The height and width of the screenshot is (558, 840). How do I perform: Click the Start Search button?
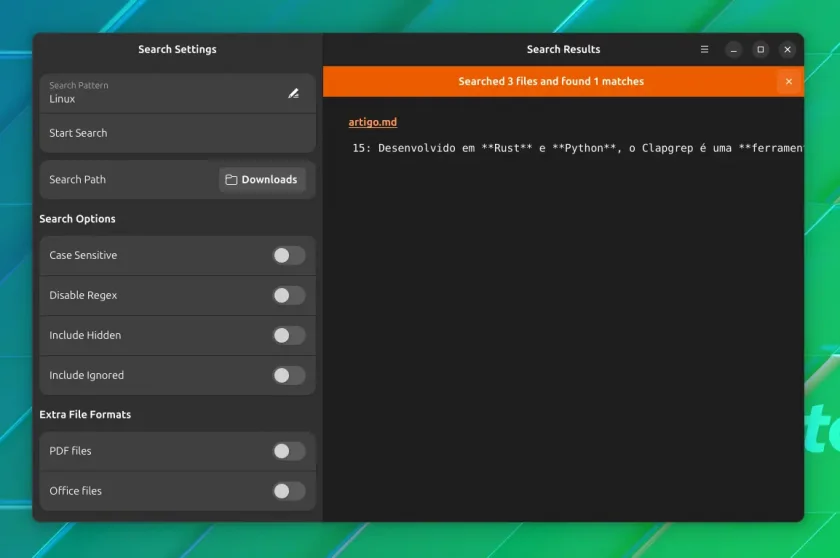pos(177,133)
